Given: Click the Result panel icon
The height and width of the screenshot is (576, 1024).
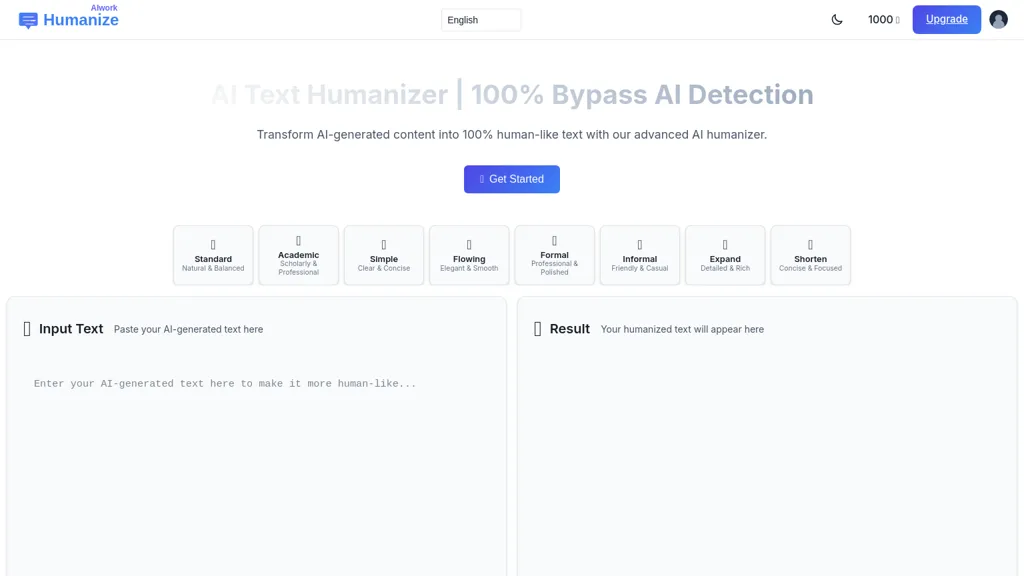Looking at the screenshot, I should click(537, 329).
